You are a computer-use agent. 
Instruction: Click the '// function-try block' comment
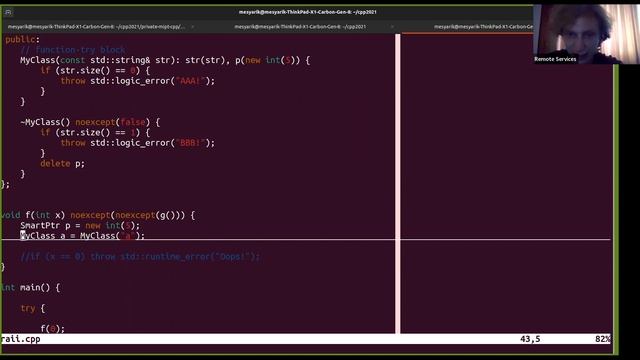[x=73, y=50]
